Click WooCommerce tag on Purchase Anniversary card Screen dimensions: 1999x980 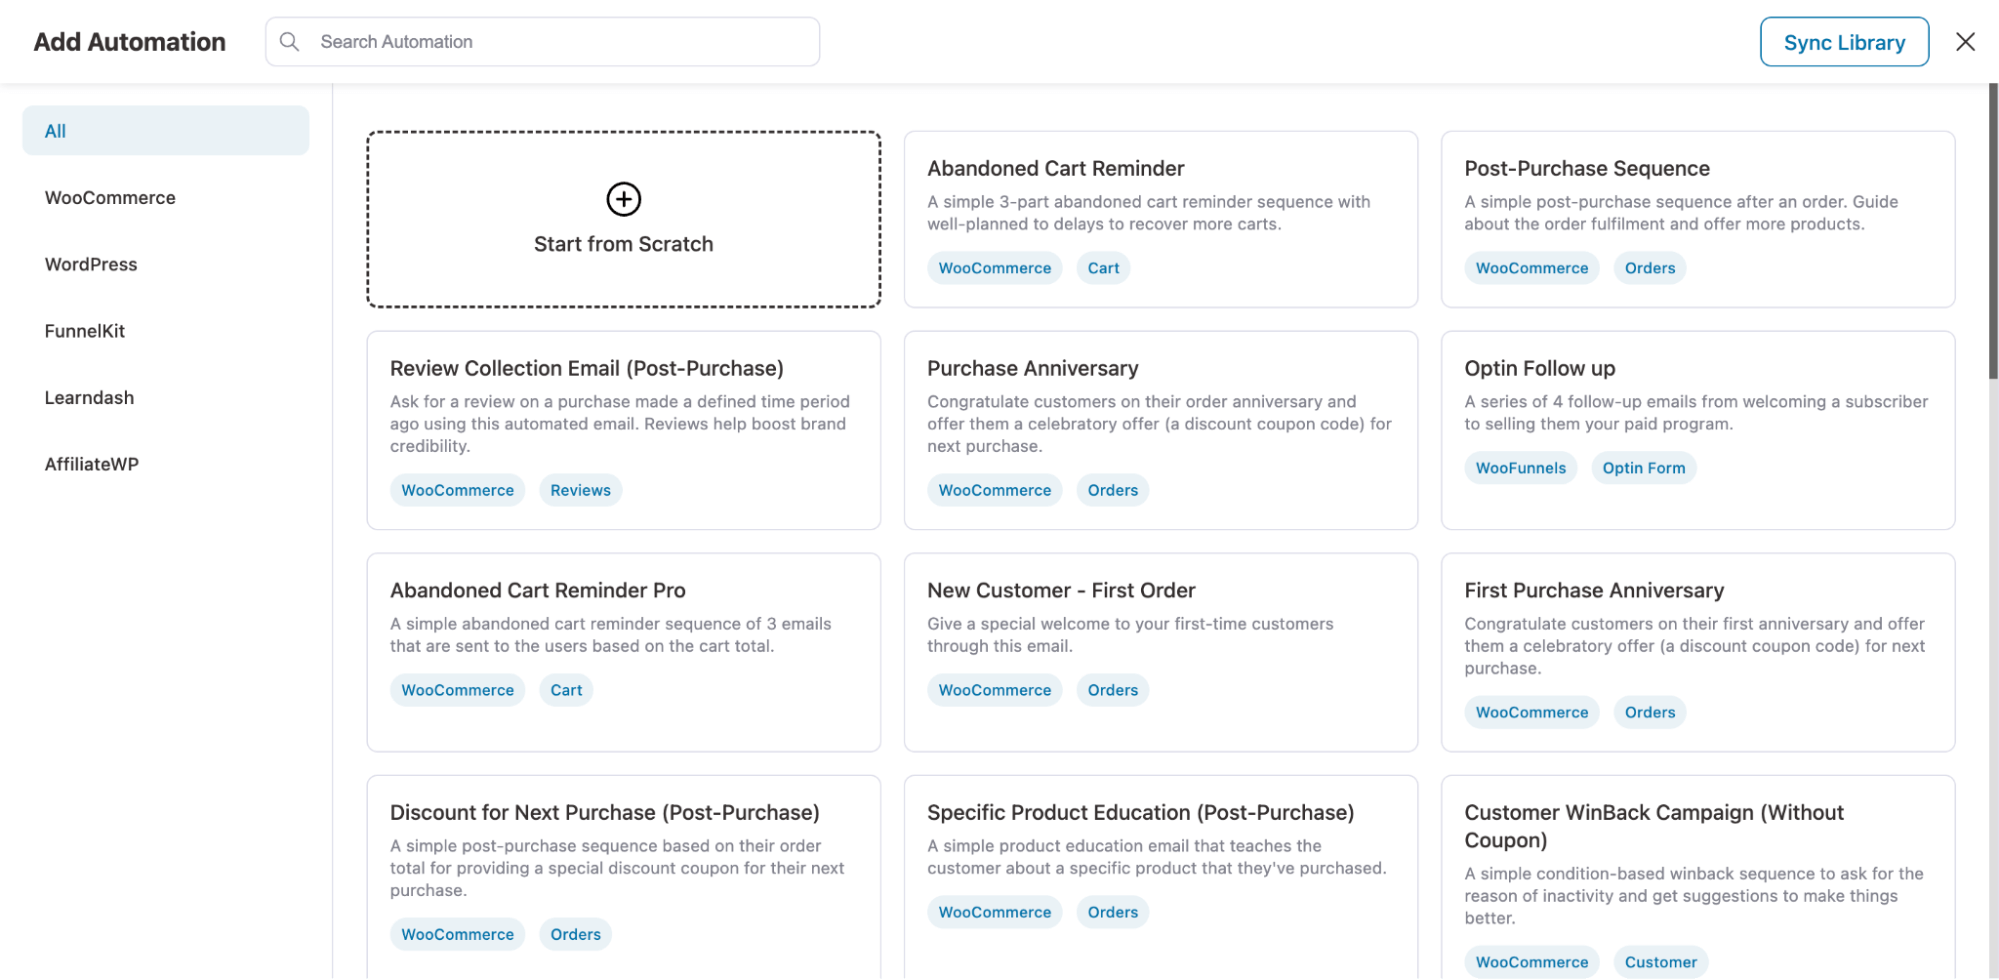point(994,490)
